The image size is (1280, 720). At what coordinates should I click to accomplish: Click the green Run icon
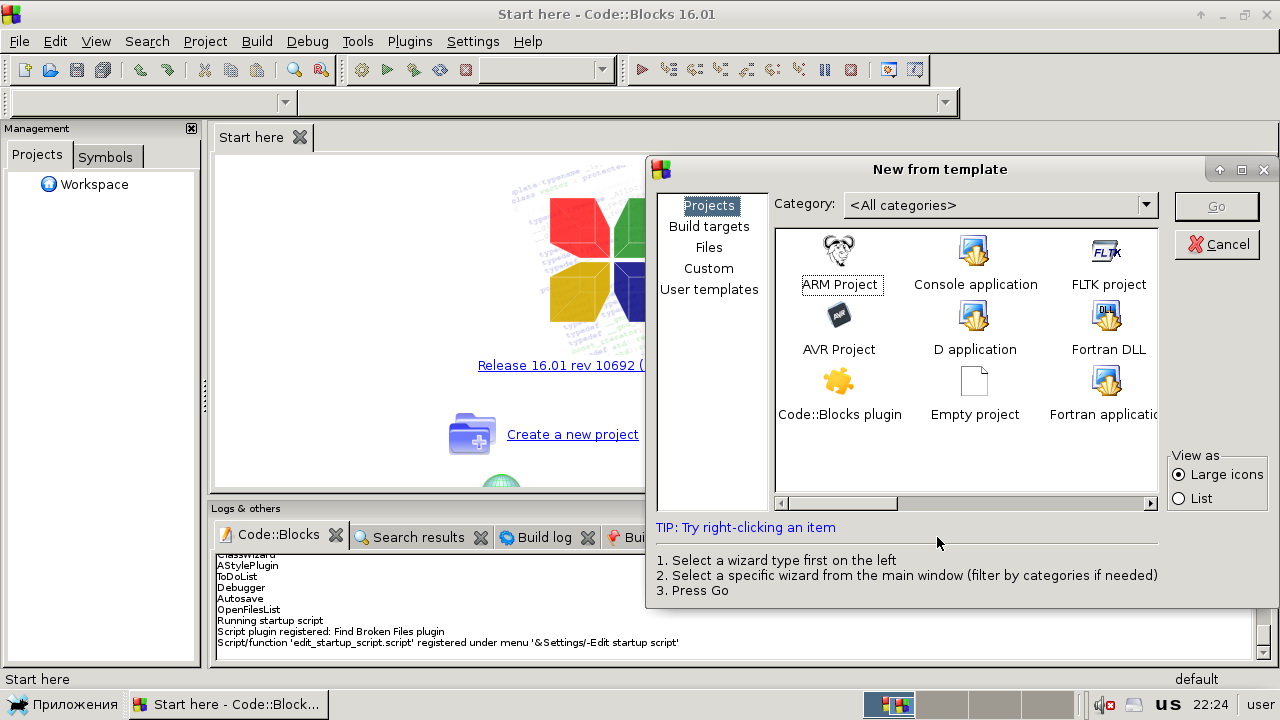click(x=387, y=70)
